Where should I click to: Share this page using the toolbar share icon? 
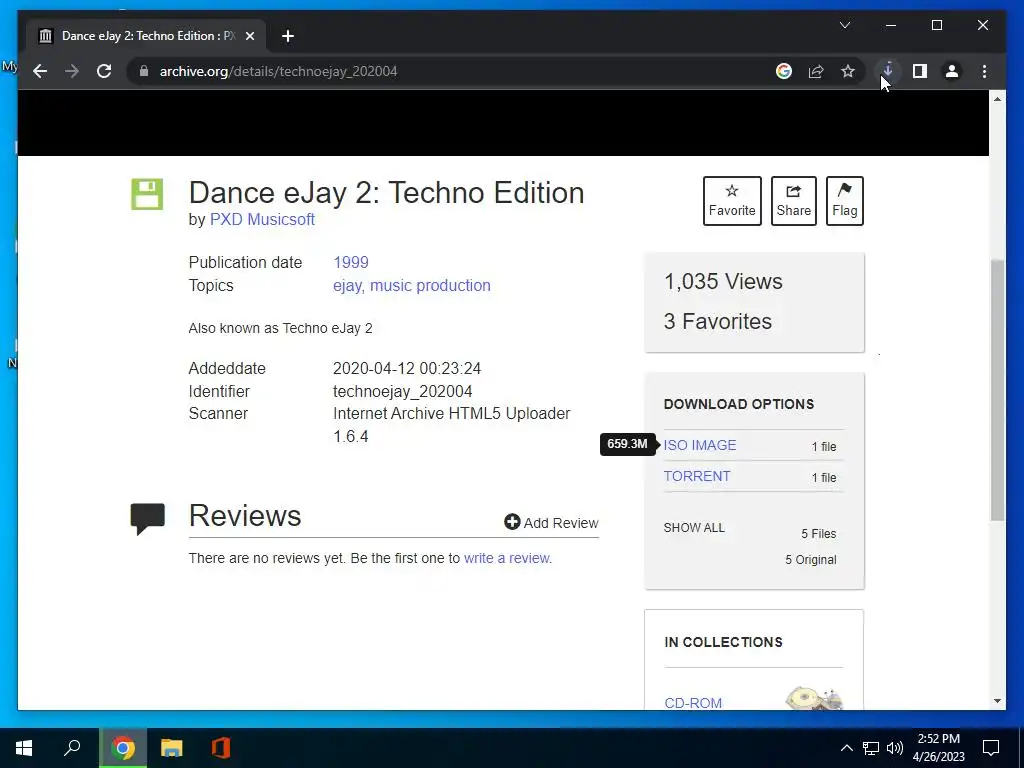coord(816,71)
